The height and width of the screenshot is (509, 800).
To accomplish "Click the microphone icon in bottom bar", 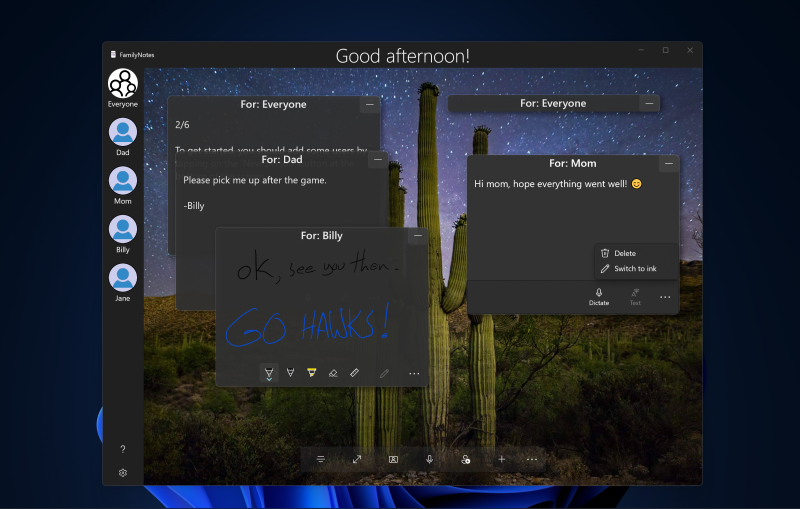I will click(430, 459).
